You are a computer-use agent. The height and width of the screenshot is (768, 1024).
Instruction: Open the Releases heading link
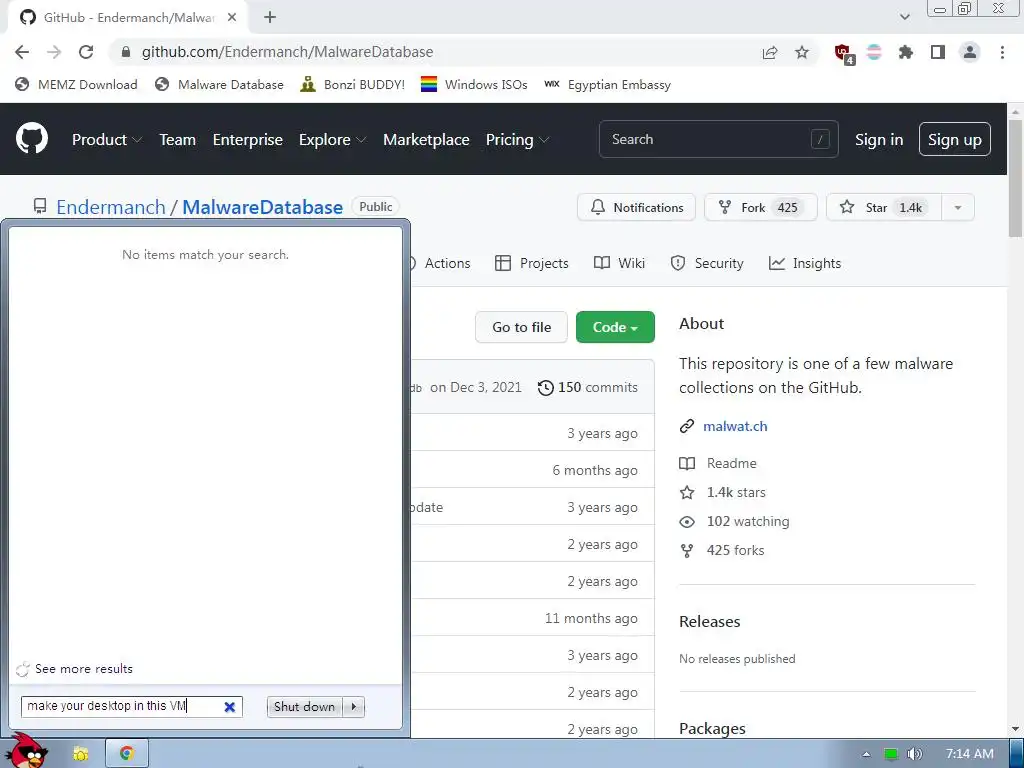click(710, 621)
